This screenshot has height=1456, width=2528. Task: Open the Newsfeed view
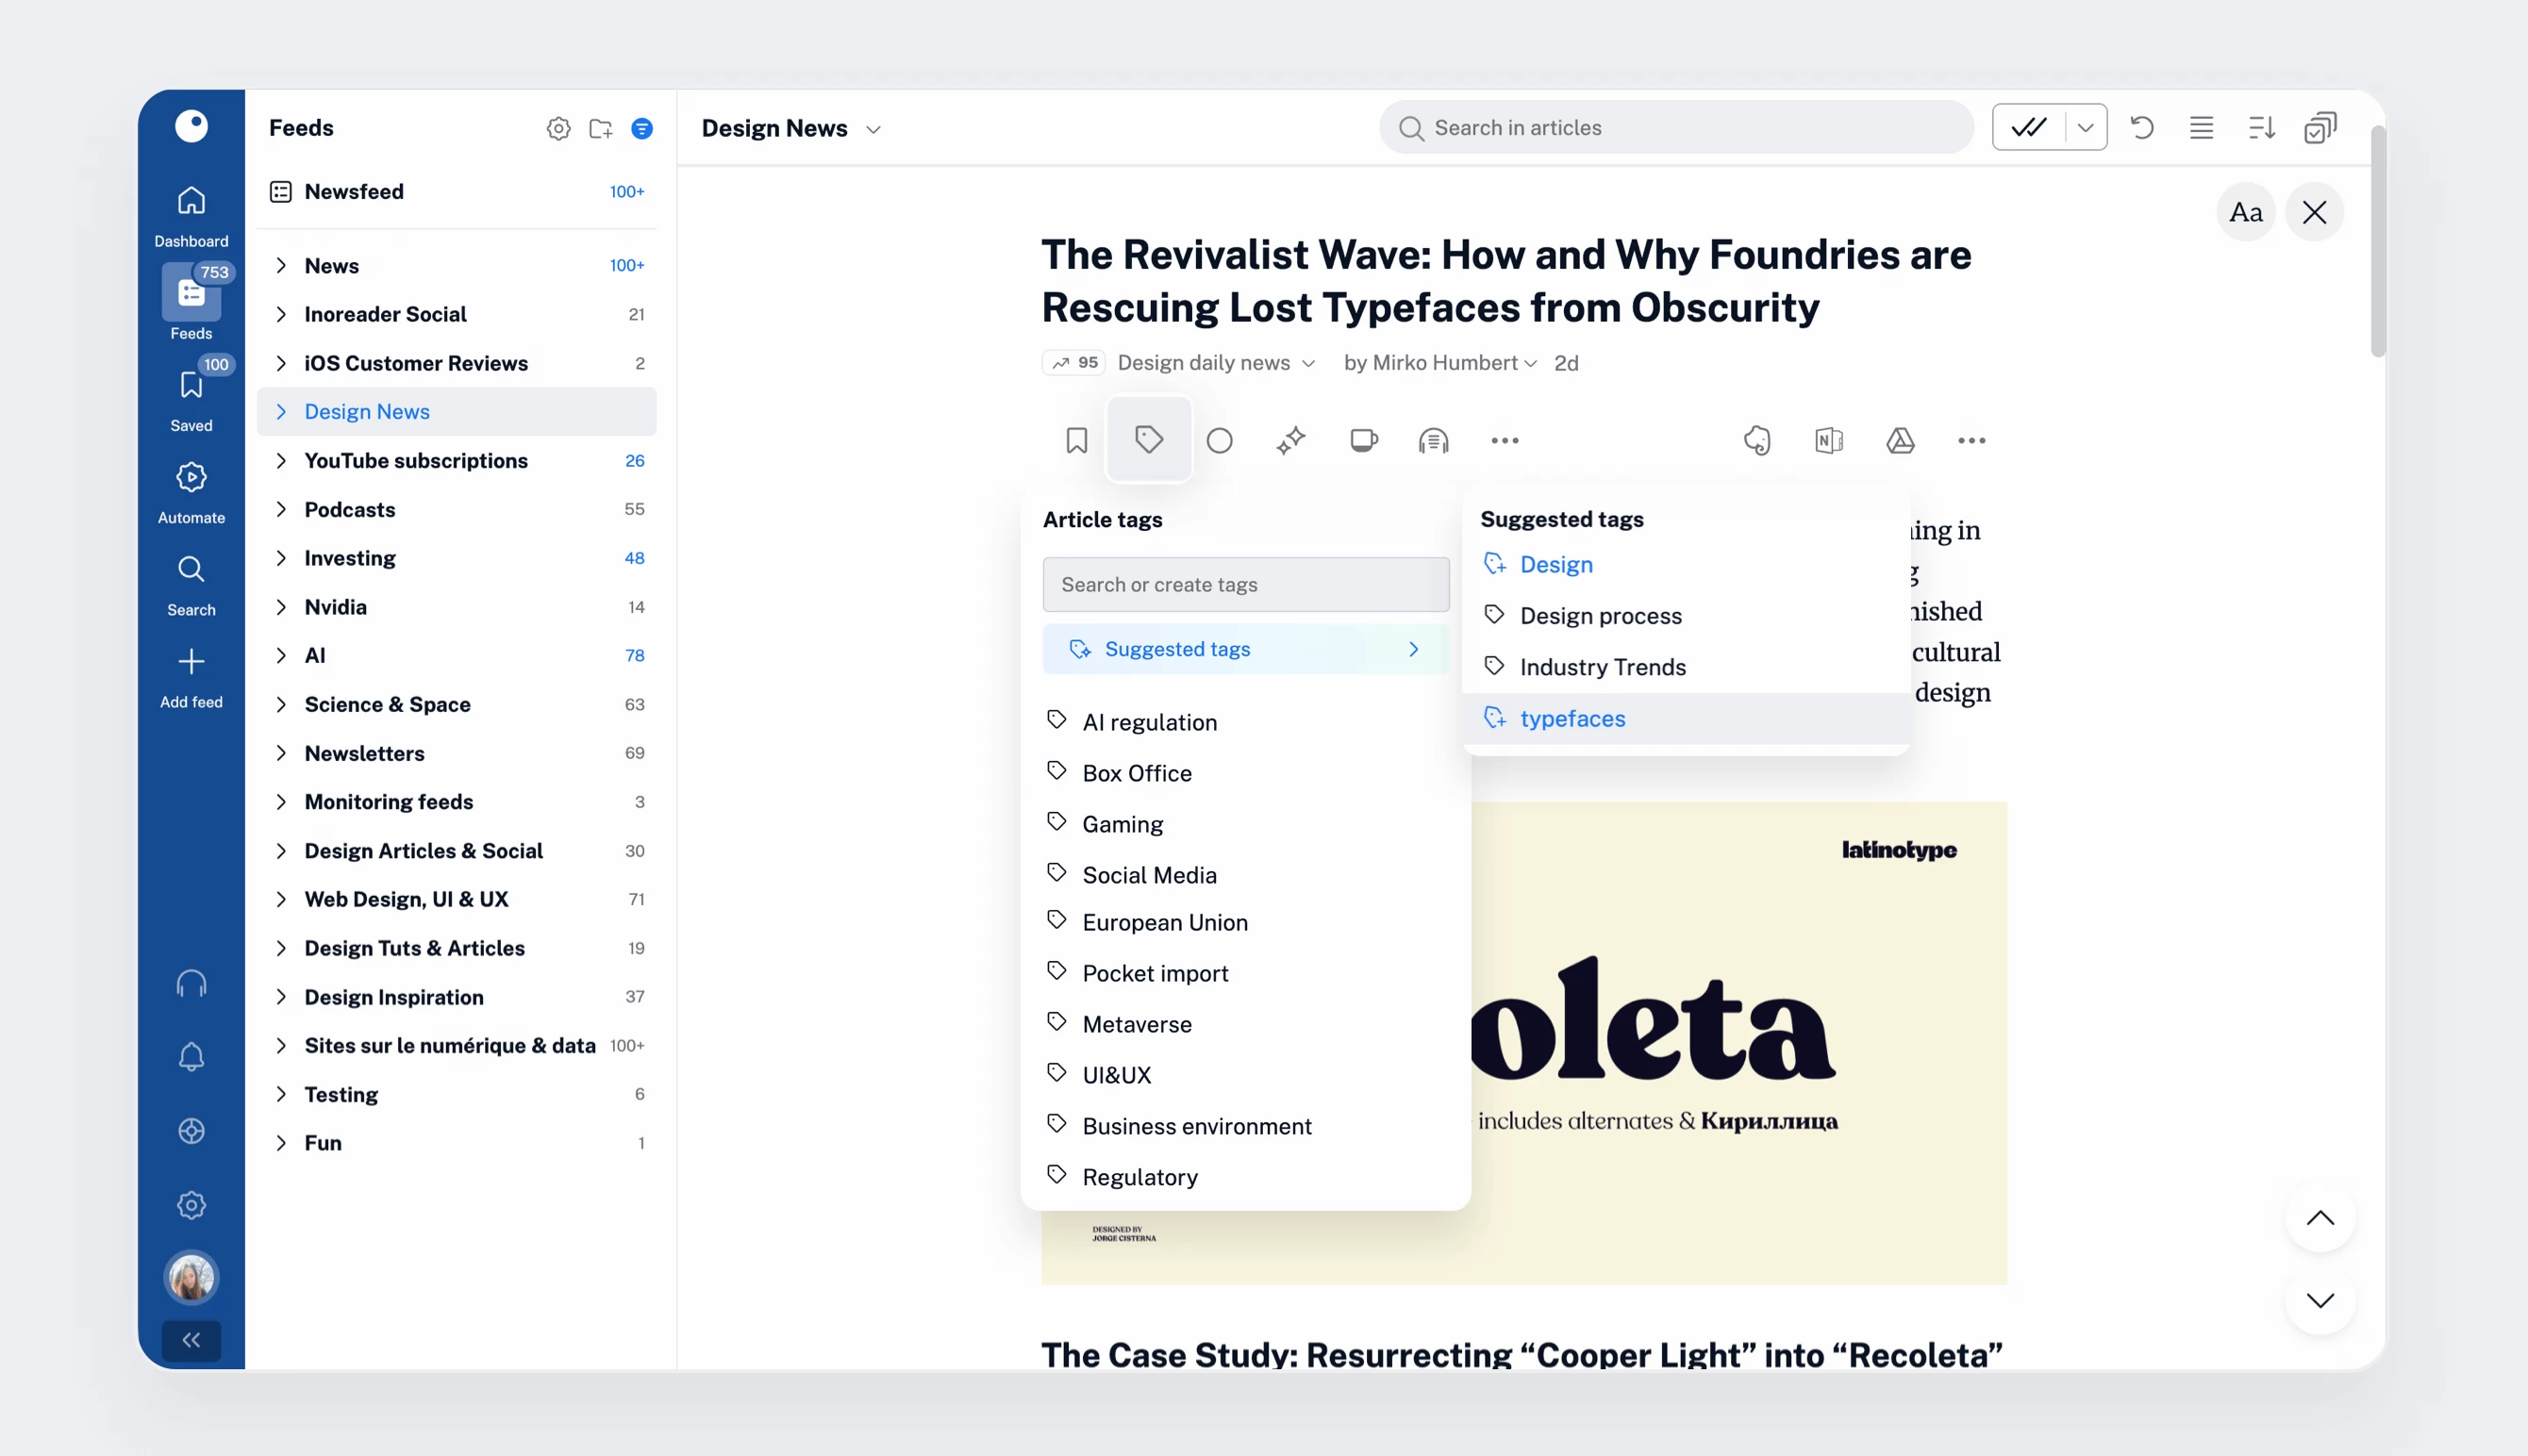click(354, 191)
